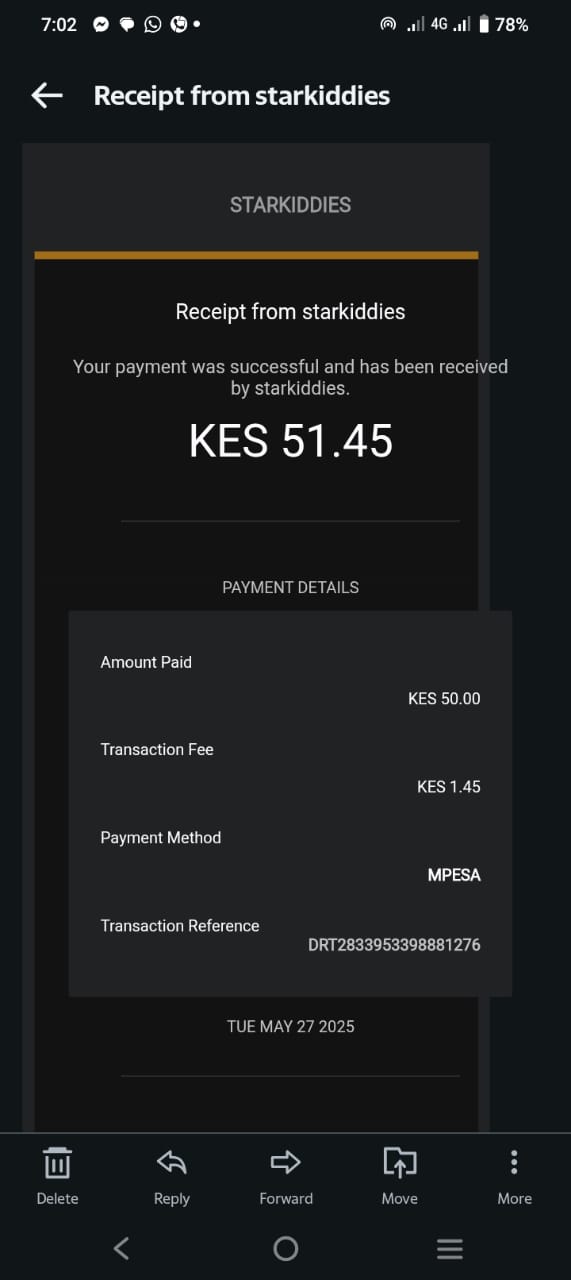Tap the MPESA payment method value
This screenshot has width=571, height=1280.
[454, 875]
